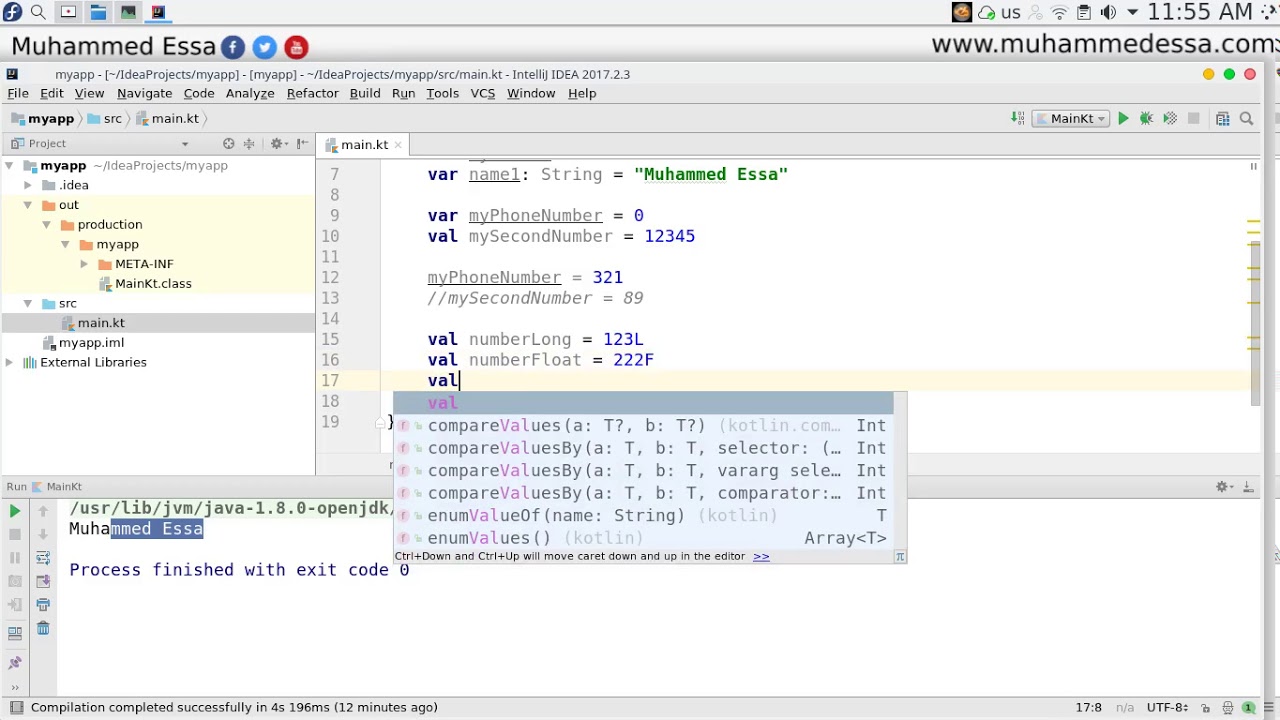Click the Exit icon in Run panel

click(15, 605)
